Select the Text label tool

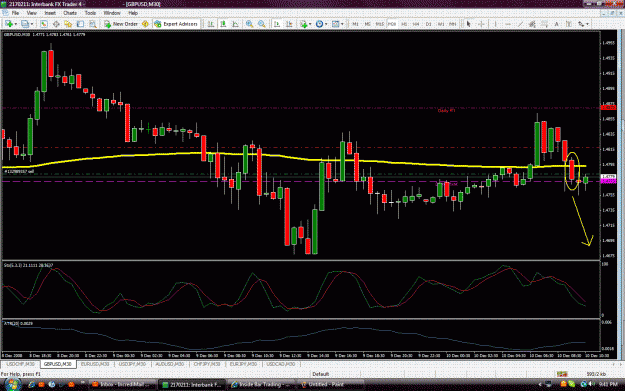556,24
